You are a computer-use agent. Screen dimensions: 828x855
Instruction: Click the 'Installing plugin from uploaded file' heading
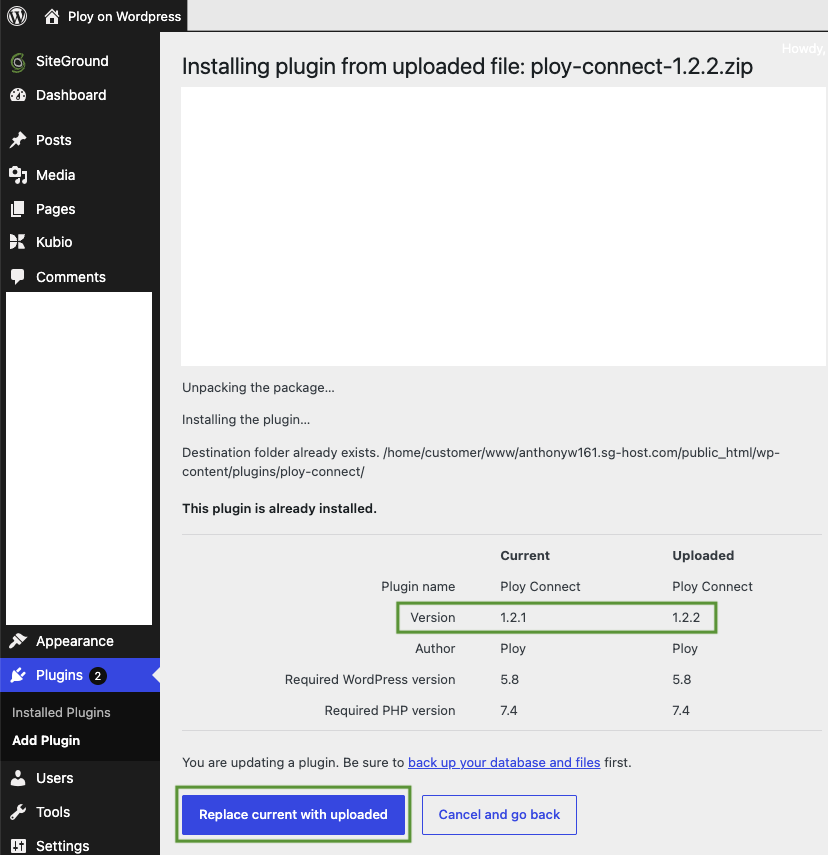click(x=467, y=67)
